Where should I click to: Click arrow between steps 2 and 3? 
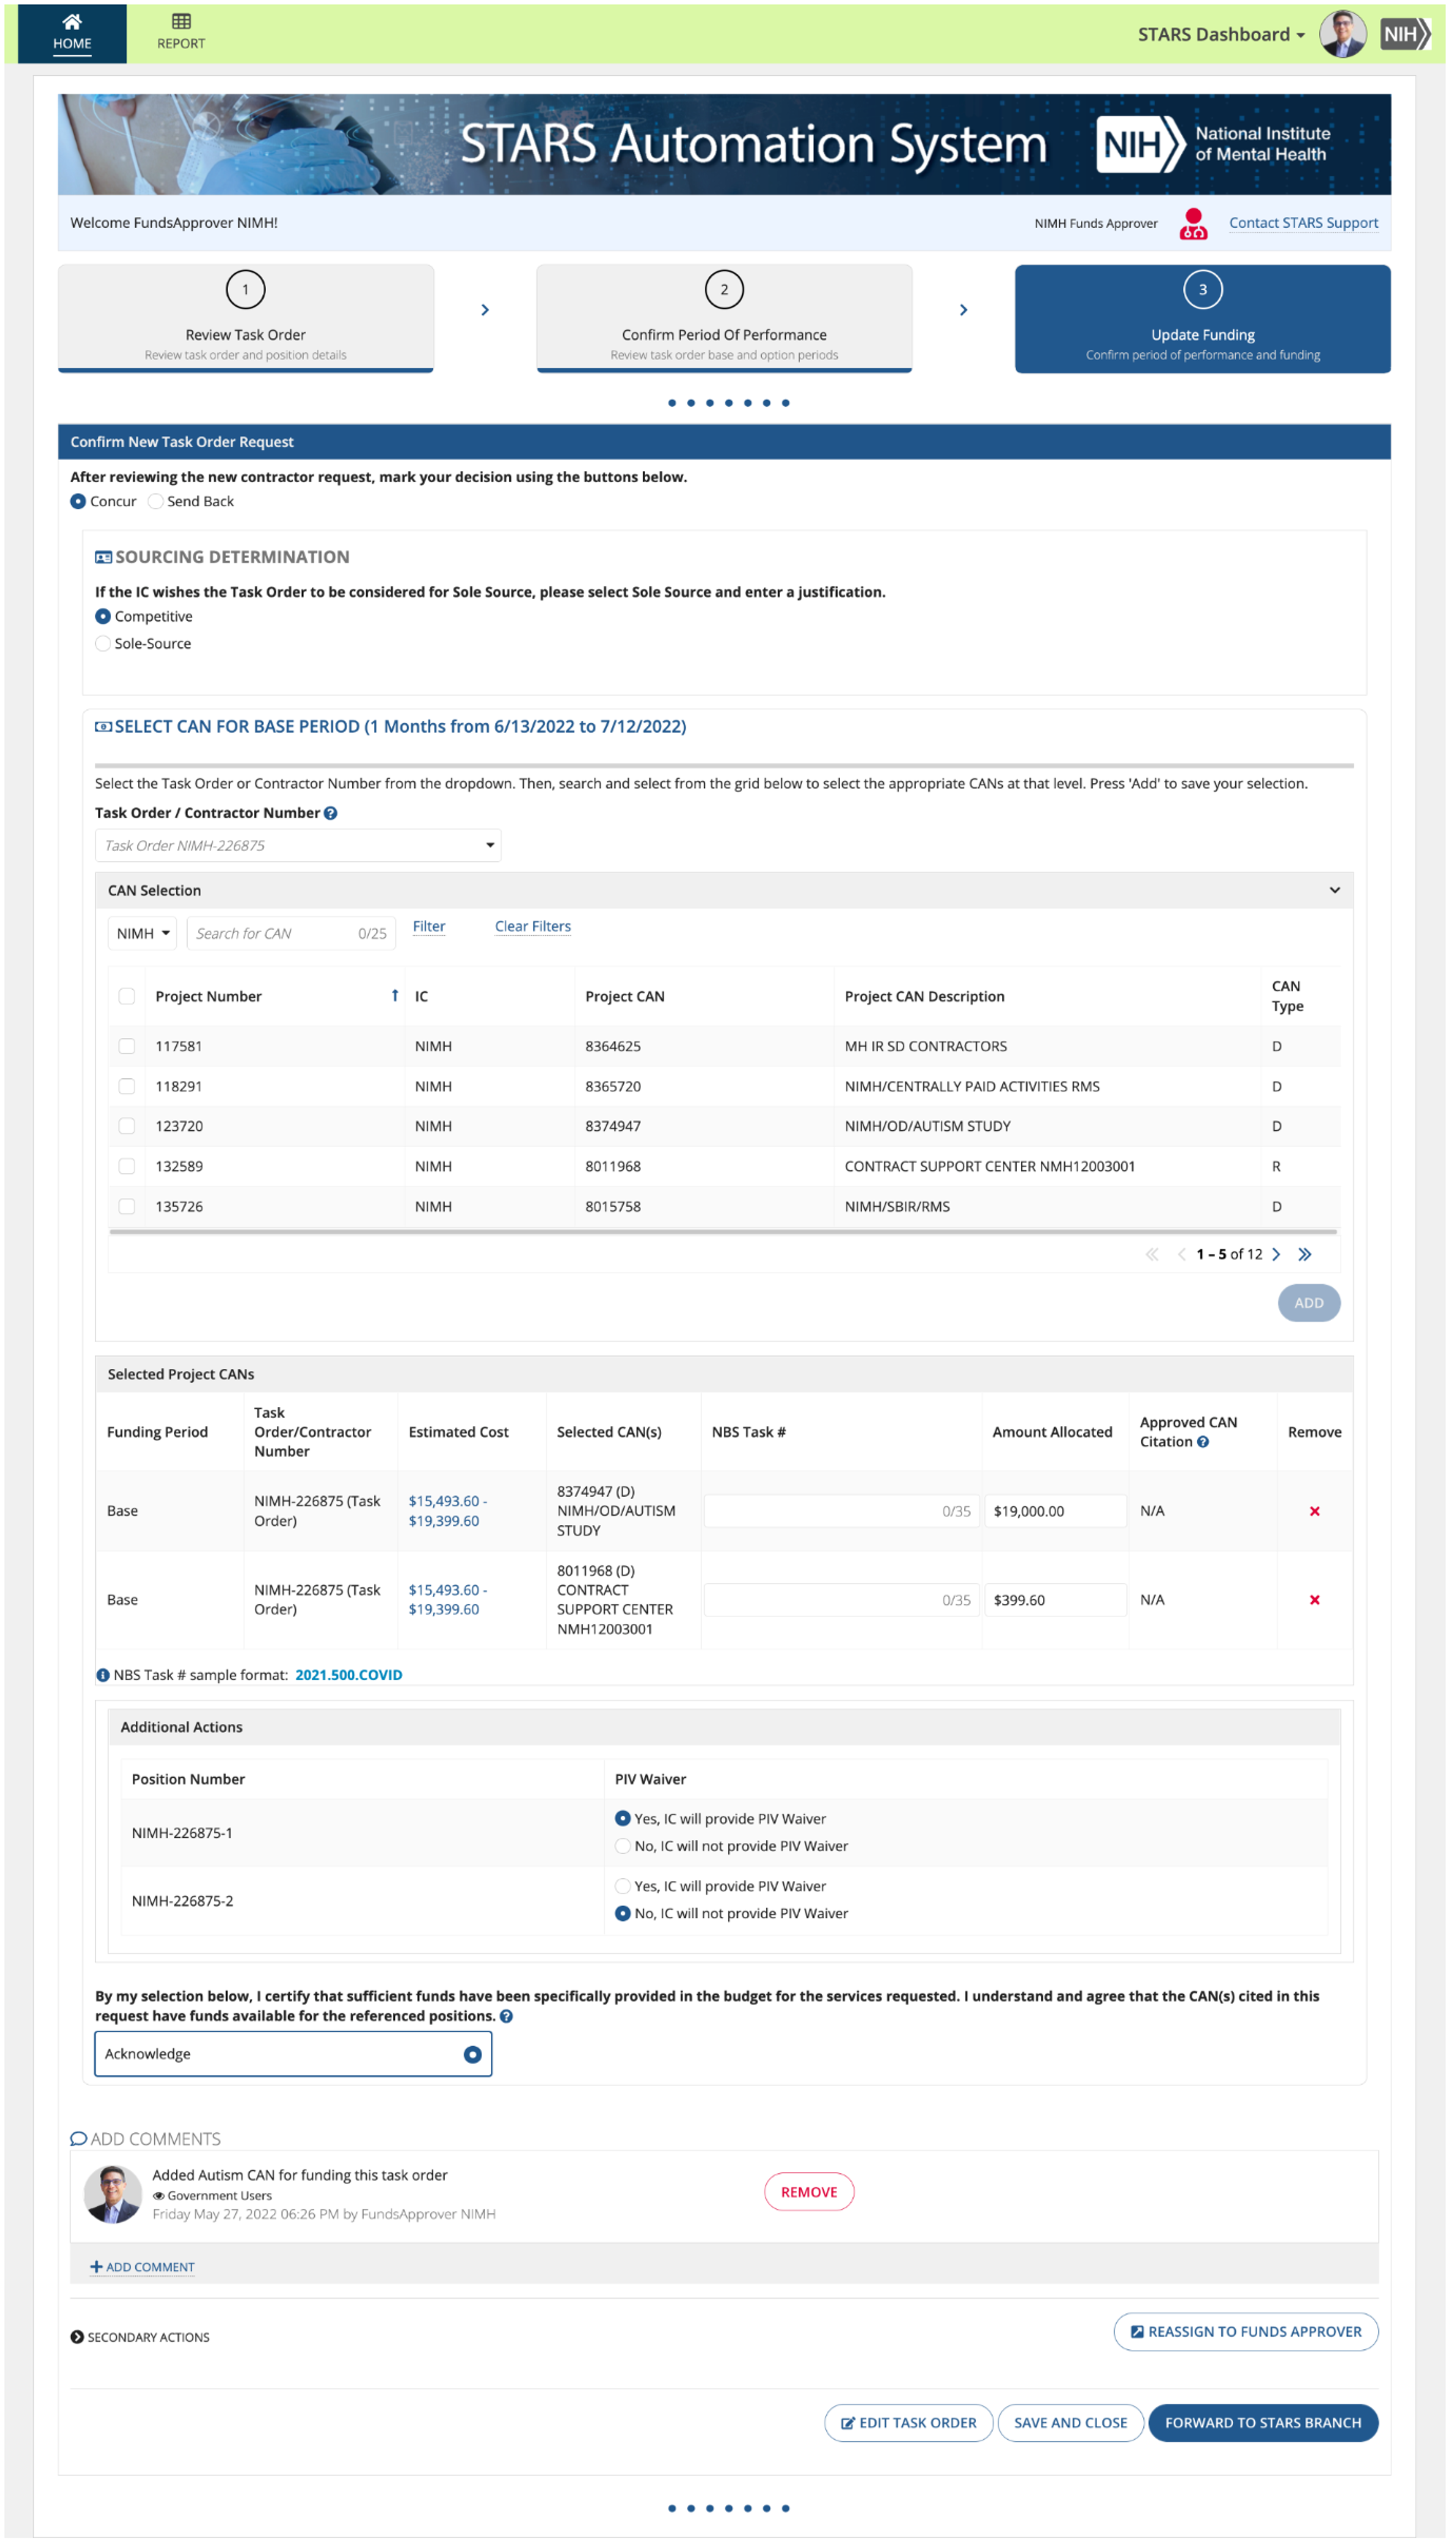tap(964, 310)
